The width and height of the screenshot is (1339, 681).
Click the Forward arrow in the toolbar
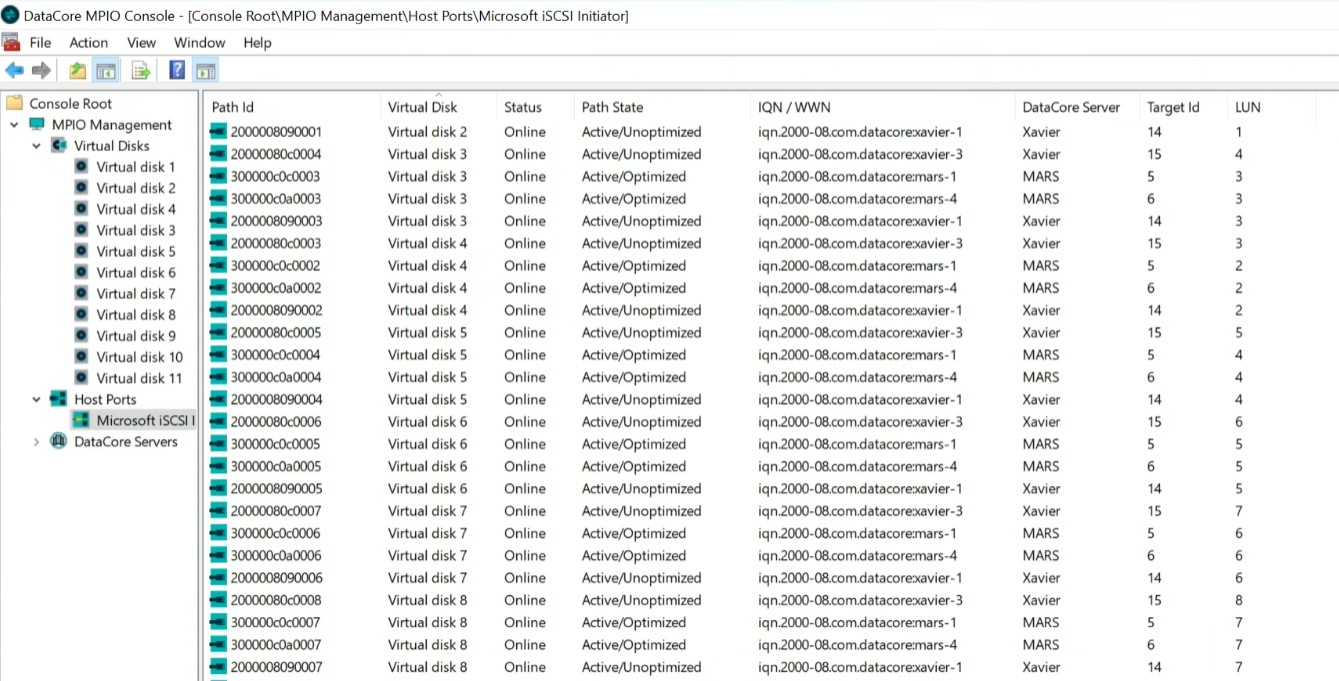(x=41, y=70)
